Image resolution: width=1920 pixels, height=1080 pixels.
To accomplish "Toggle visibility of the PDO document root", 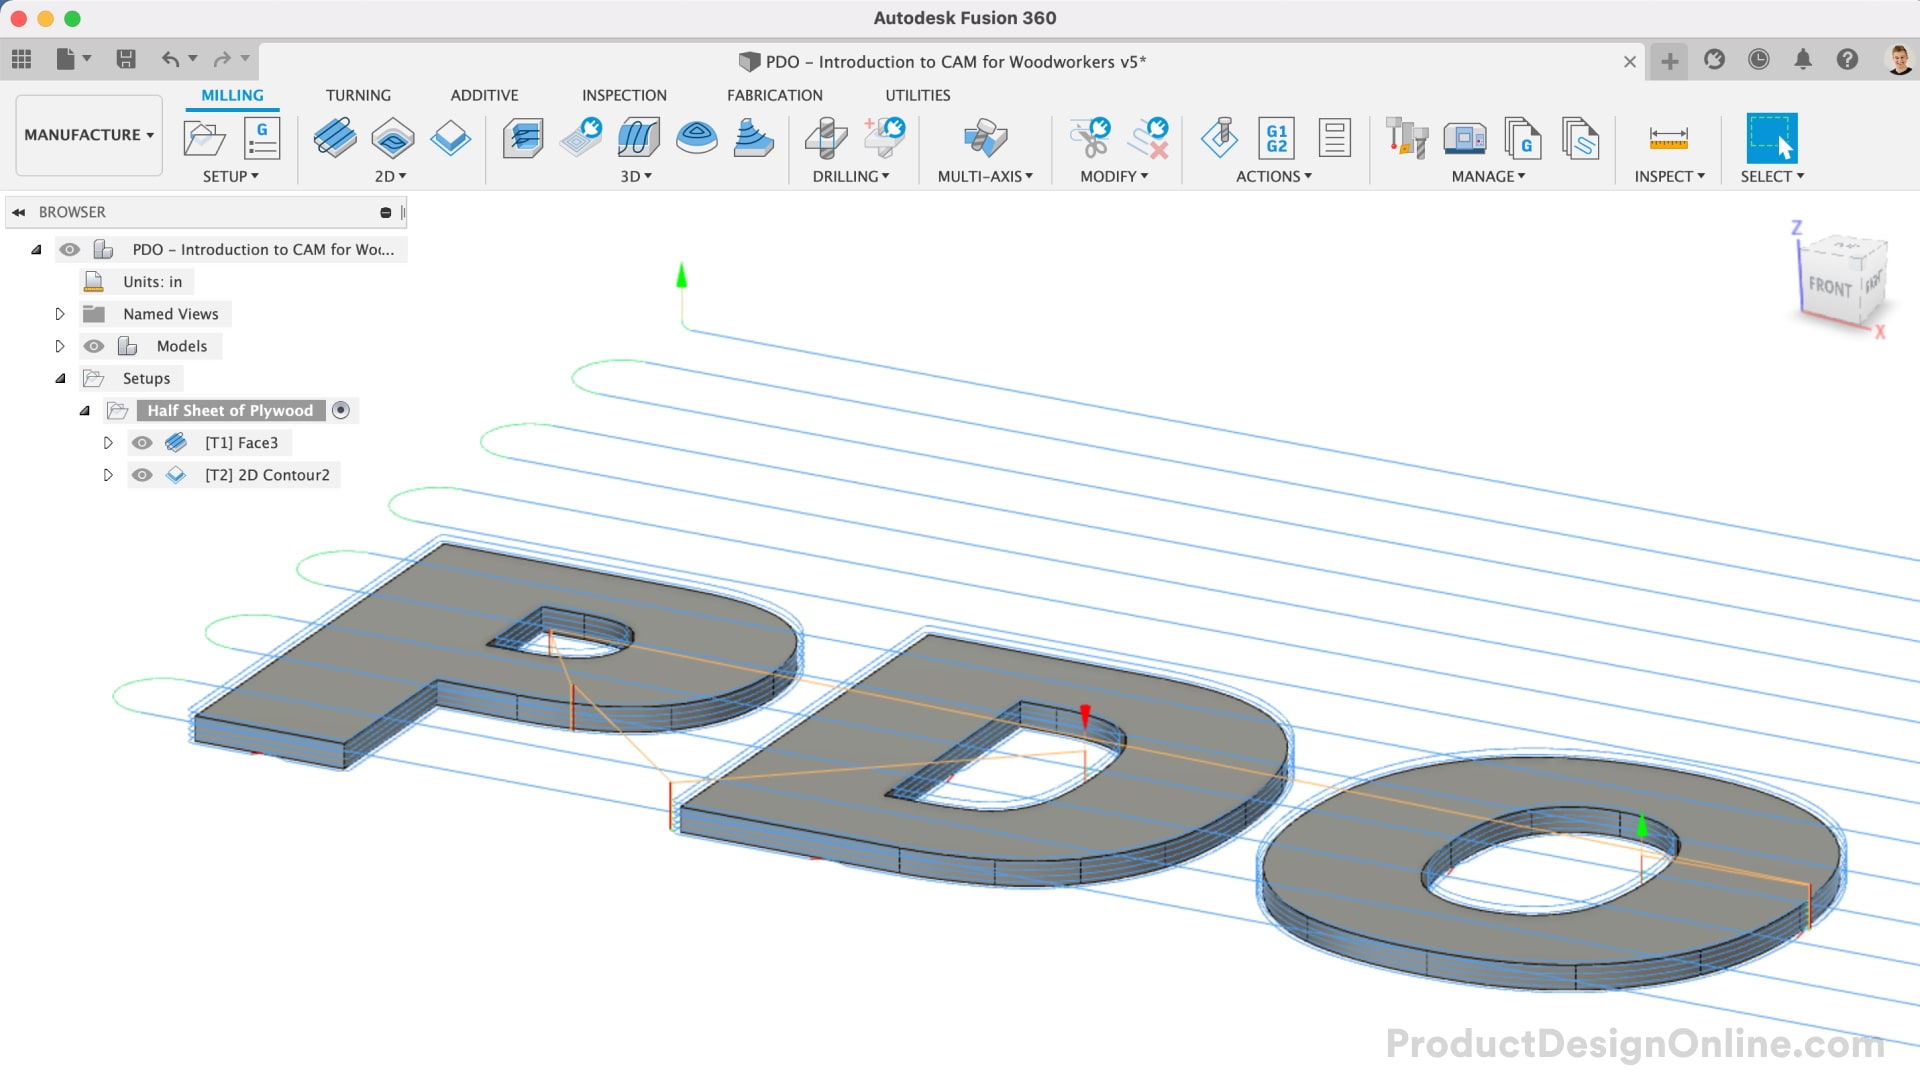I will click(x=69, y=249).
